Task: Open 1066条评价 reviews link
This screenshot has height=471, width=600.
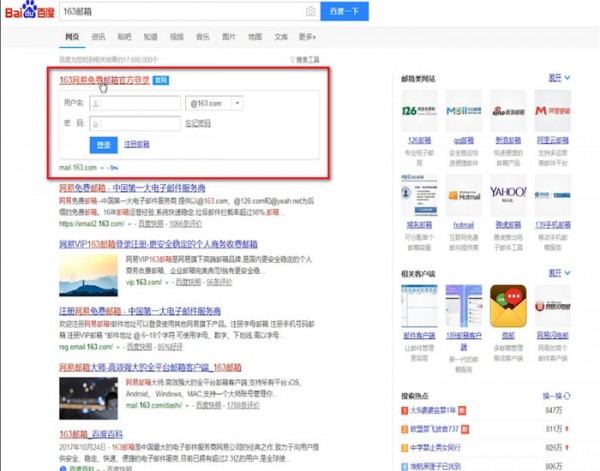Action: tap(185, 224)
